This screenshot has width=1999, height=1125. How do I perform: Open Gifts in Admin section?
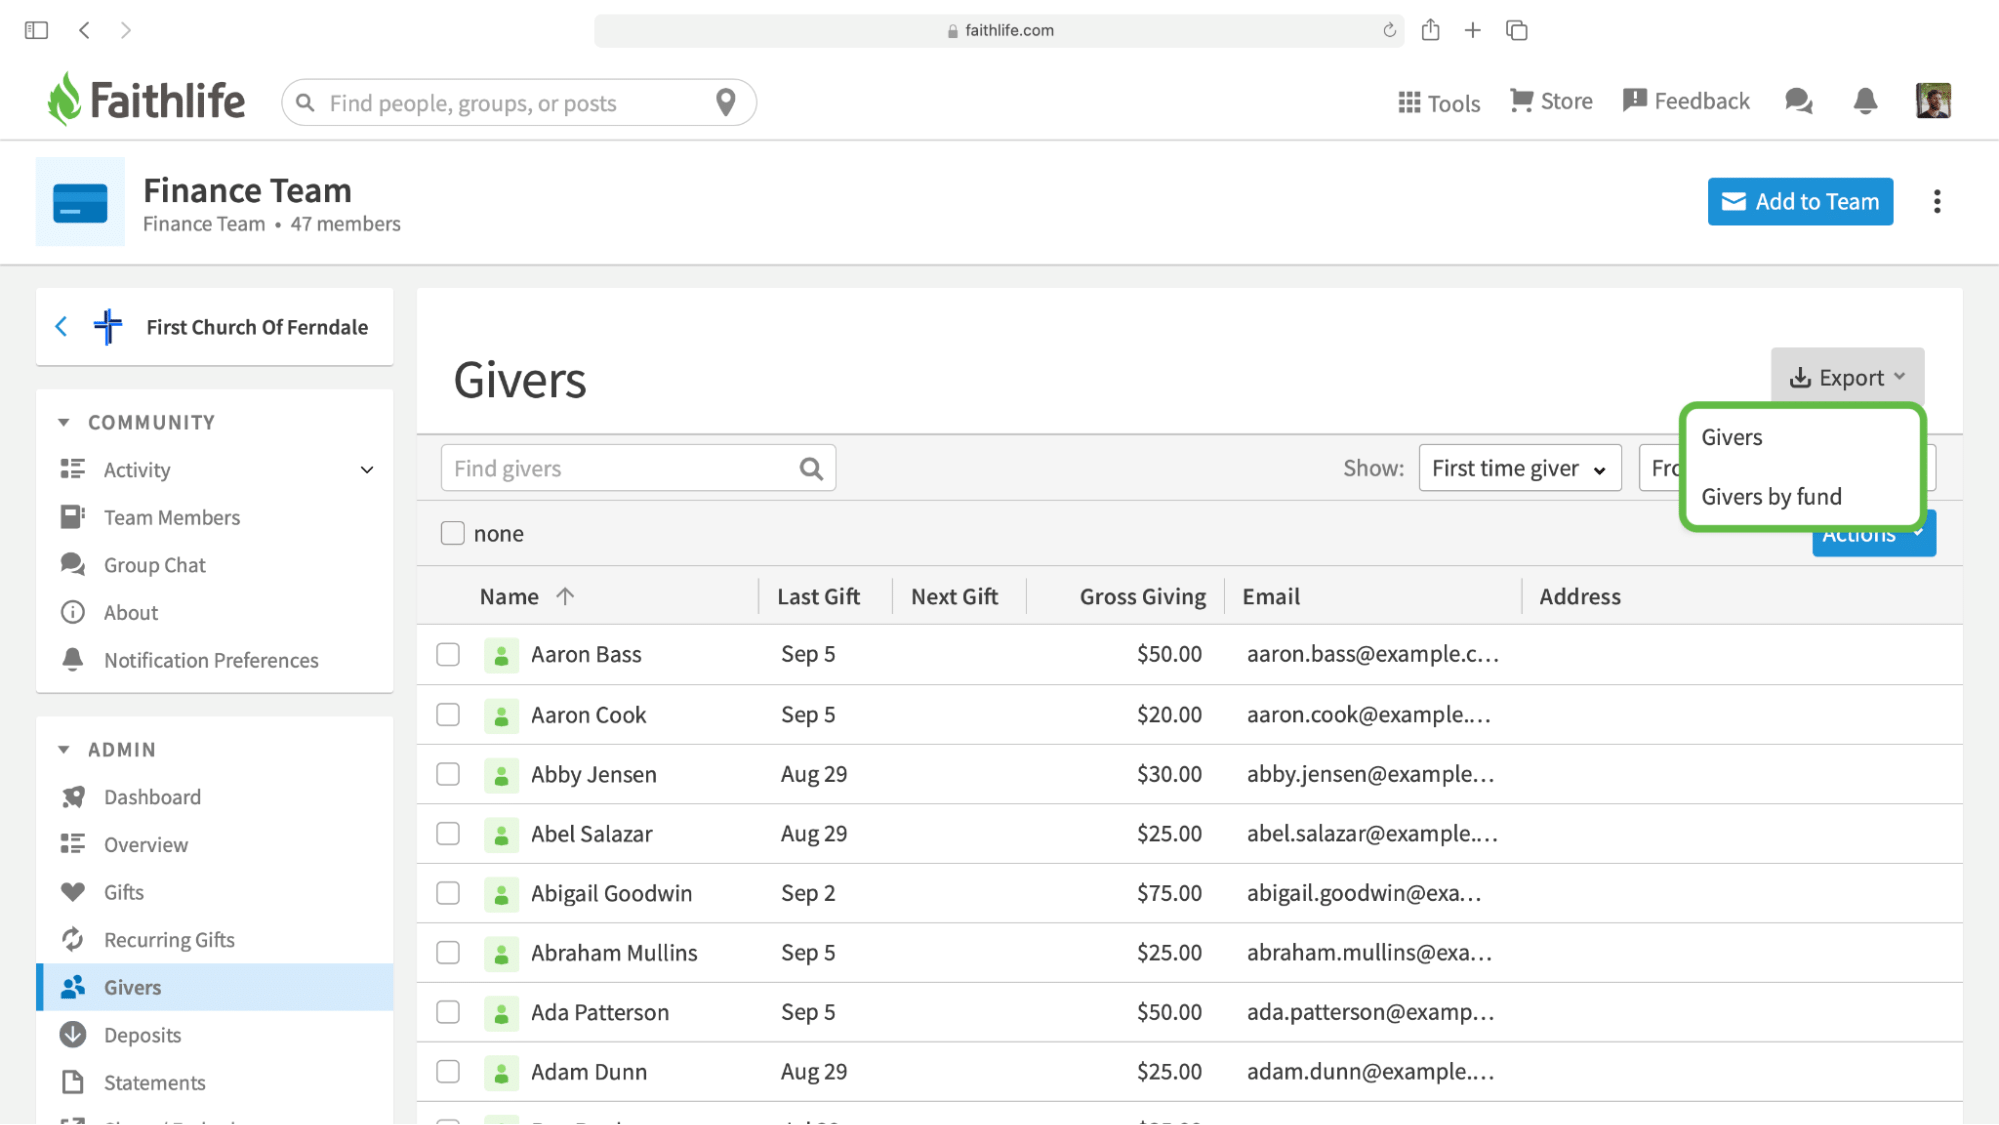[124, 892]
